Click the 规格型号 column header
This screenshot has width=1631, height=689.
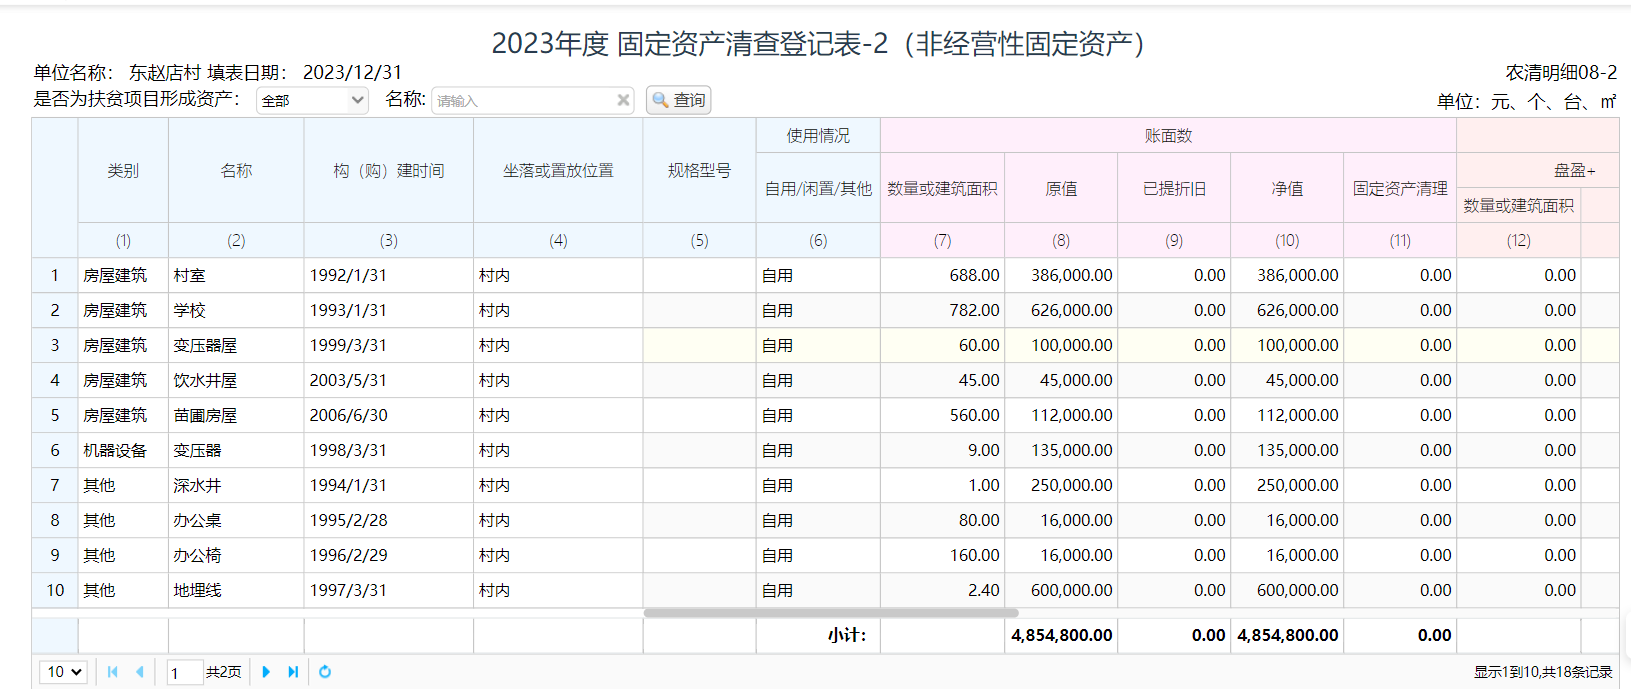click(x=699, y=171)
